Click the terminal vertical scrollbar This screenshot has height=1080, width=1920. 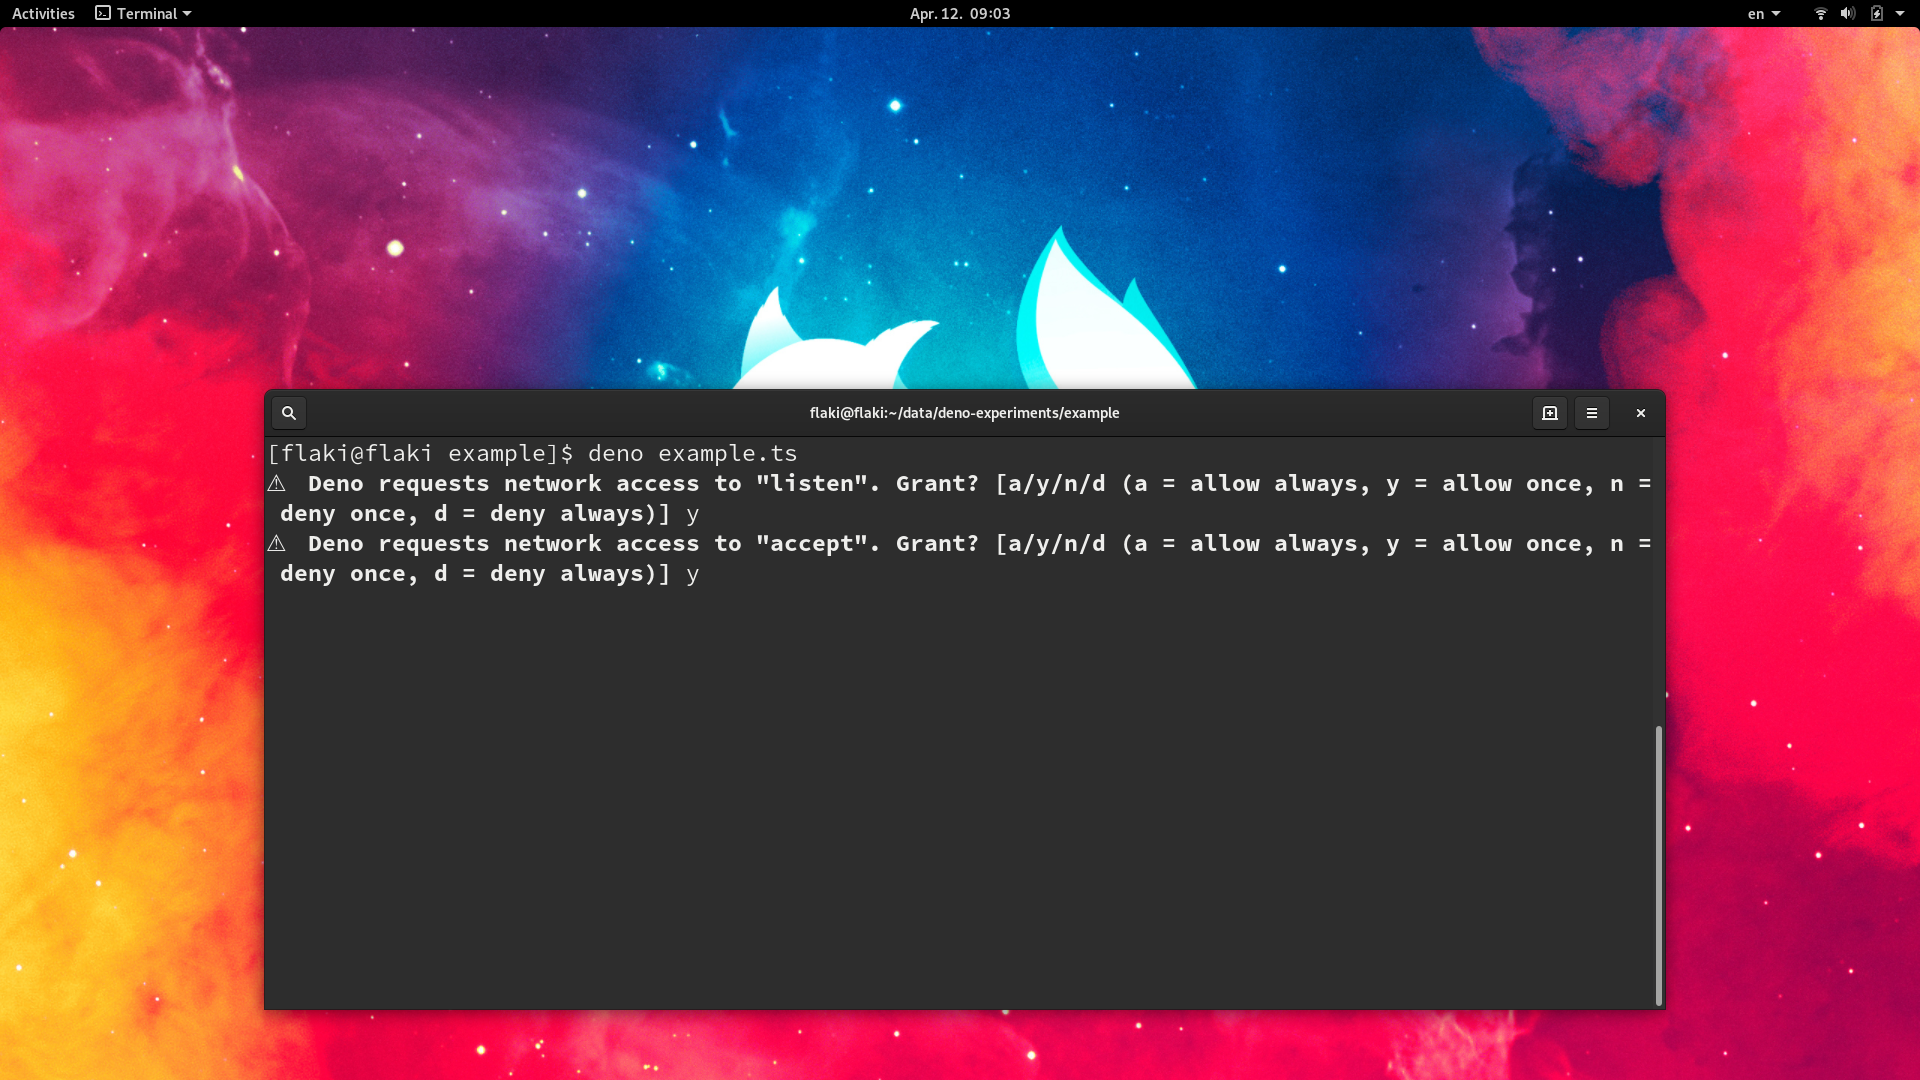[x=1659, y=865]
